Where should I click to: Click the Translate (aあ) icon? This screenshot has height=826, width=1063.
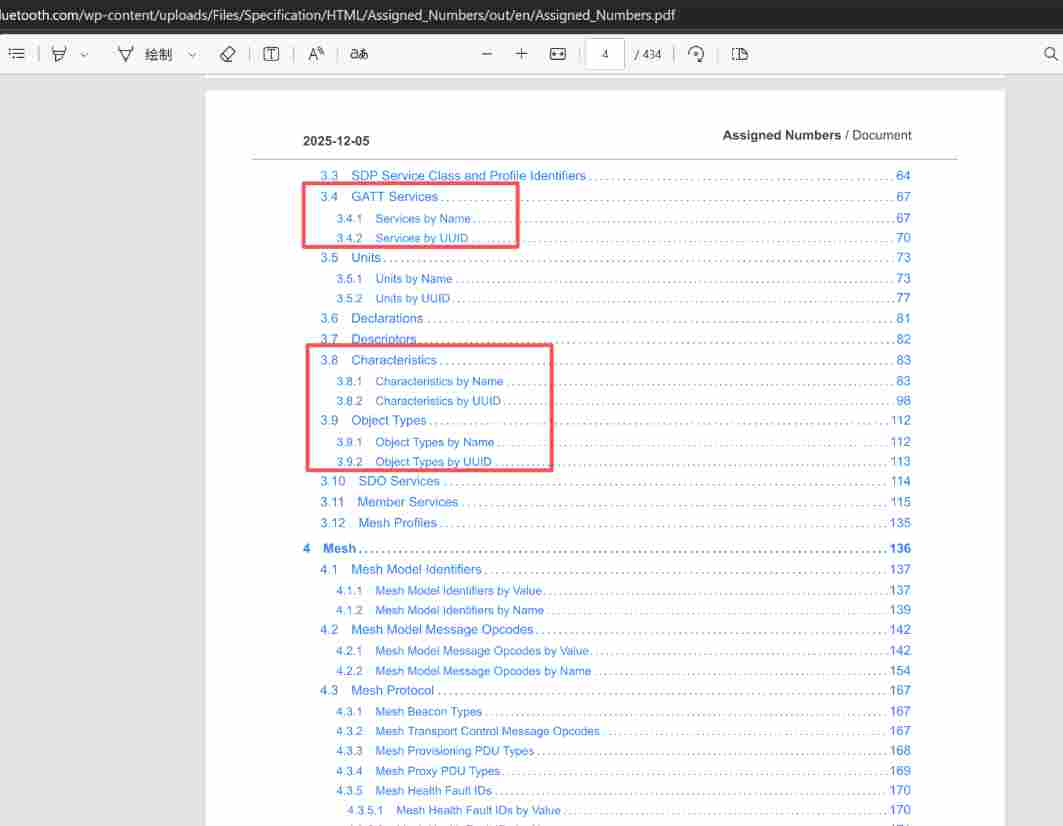pos(359,54)
